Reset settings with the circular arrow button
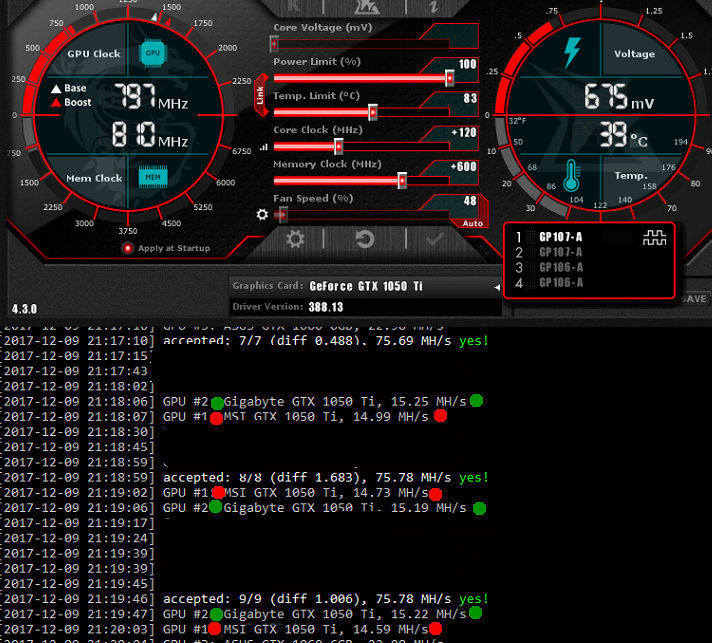The height and width of the screenshot is (643, 712). 365,239
